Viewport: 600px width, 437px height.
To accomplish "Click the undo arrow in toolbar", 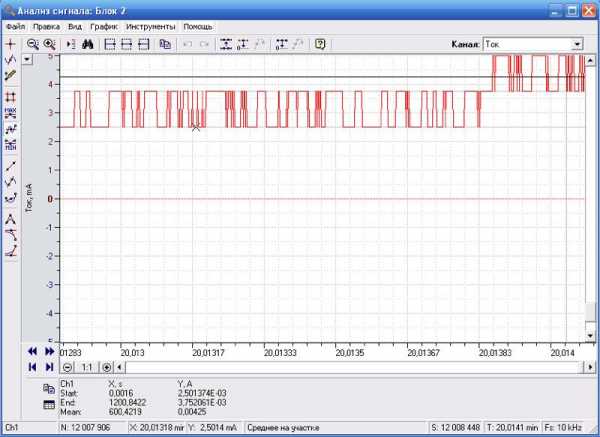I will coord(187,44).
